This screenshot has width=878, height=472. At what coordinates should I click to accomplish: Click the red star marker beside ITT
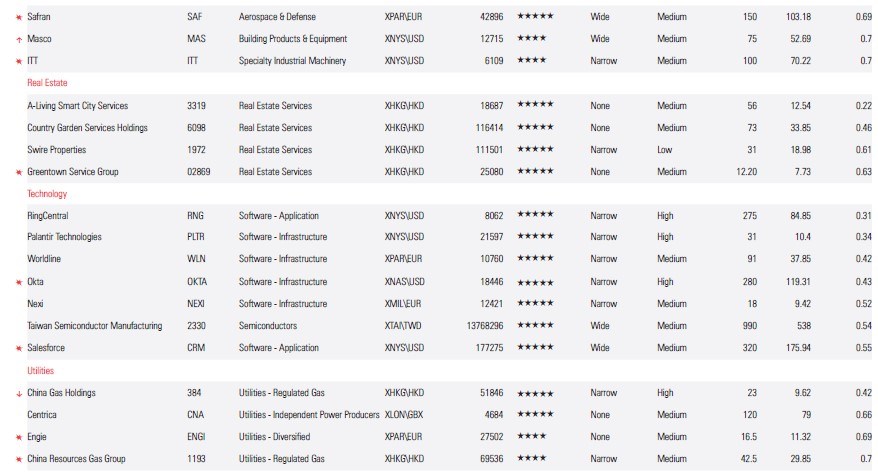pos(19,61)
